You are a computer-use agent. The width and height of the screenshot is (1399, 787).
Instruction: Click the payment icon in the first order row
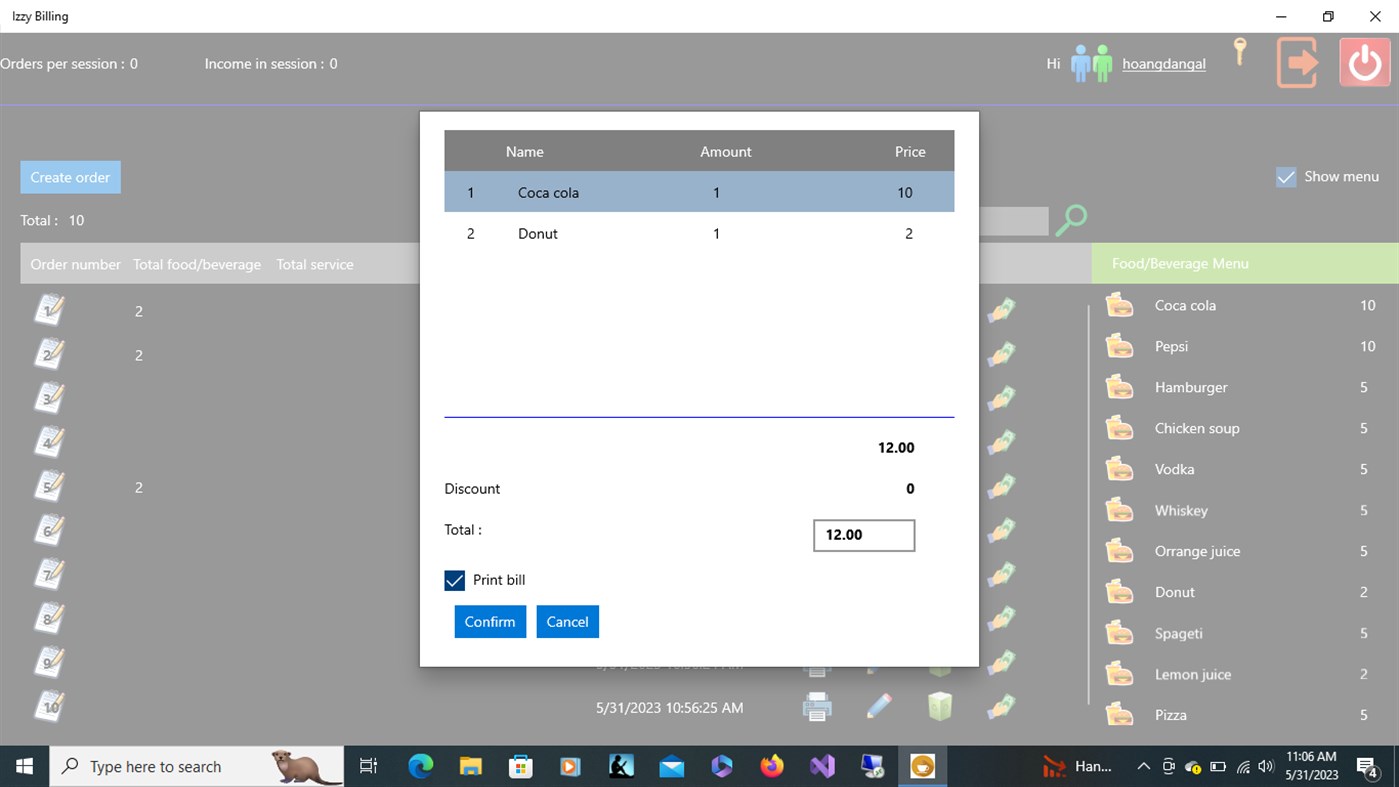[1002, 310]
